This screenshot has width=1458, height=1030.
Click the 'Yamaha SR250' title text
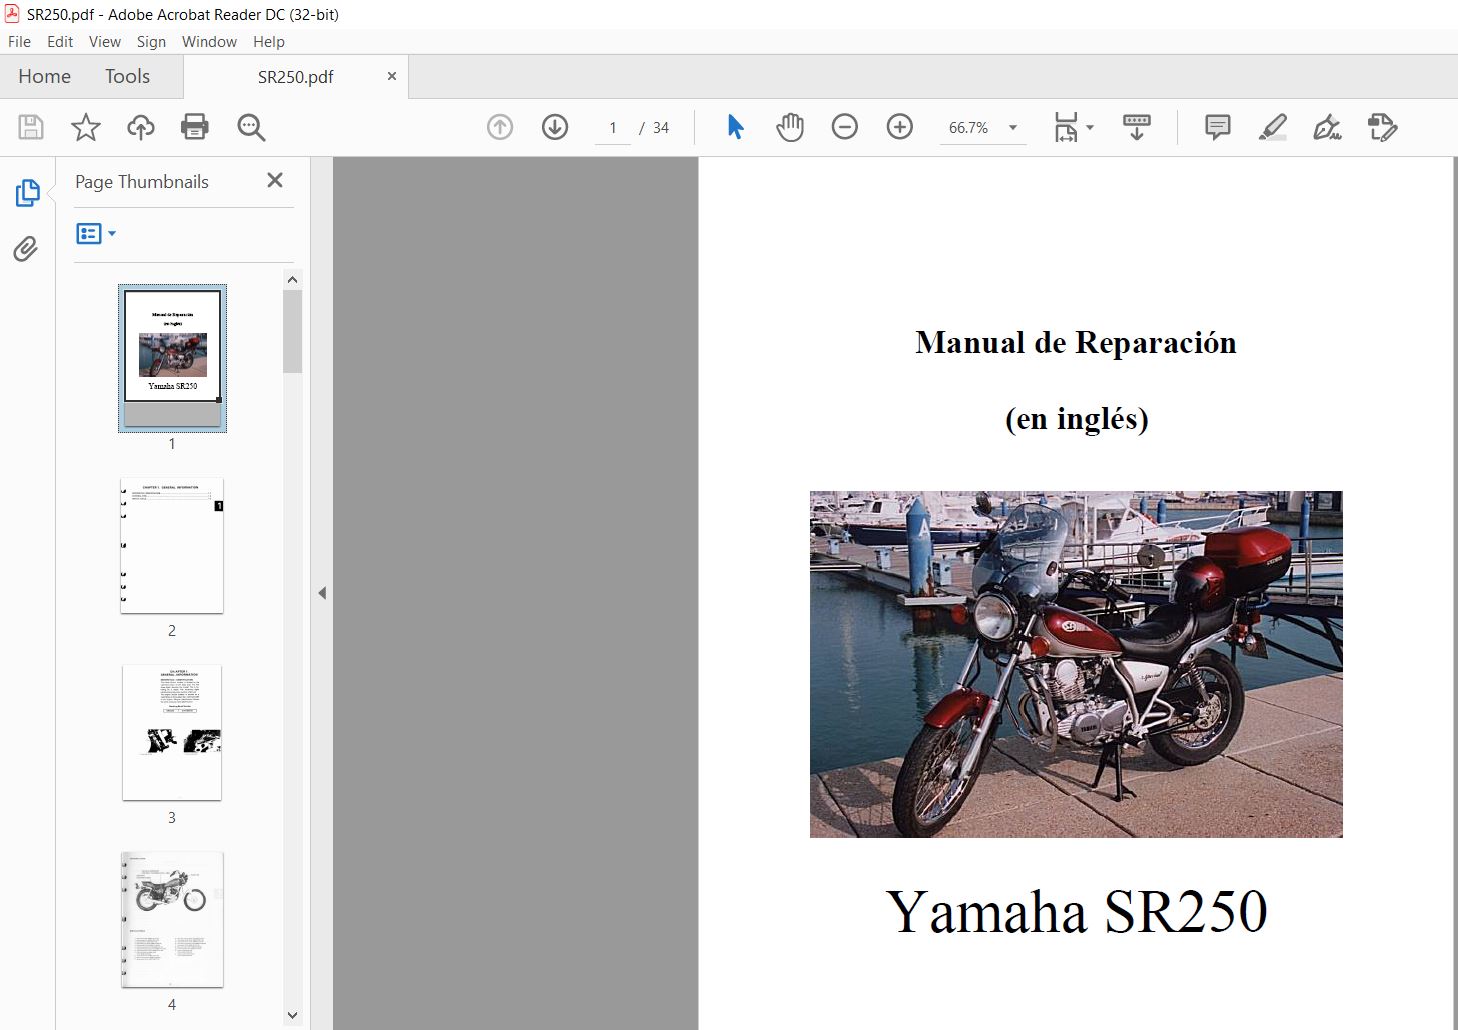[x=1077, y=911]
